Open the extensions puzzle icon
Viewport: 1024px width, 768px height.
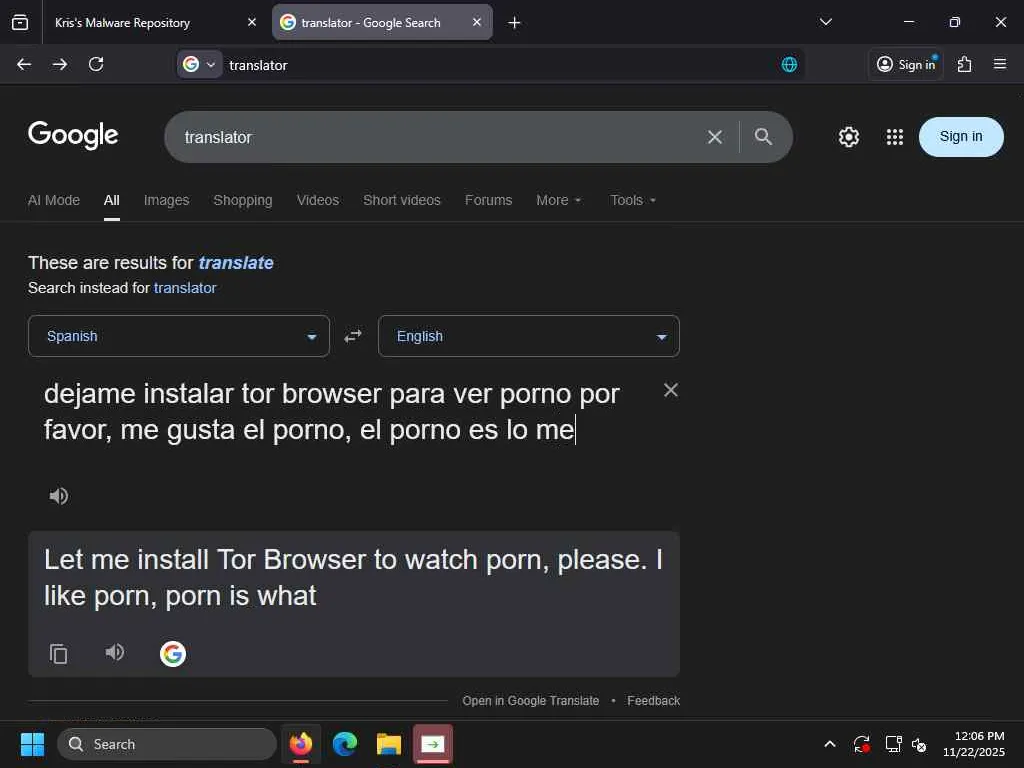pyautogui.click(x=964, y=64)
